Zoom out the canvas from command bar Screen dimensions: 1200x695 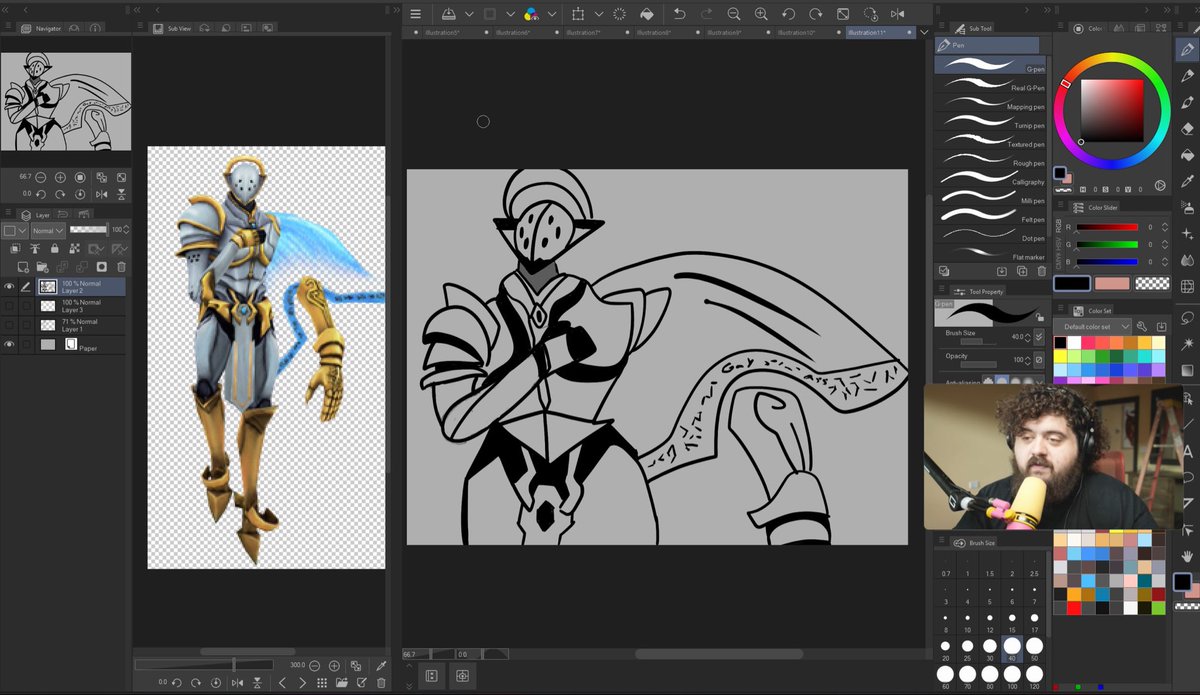pyautogui.click(x=734, y=14)
